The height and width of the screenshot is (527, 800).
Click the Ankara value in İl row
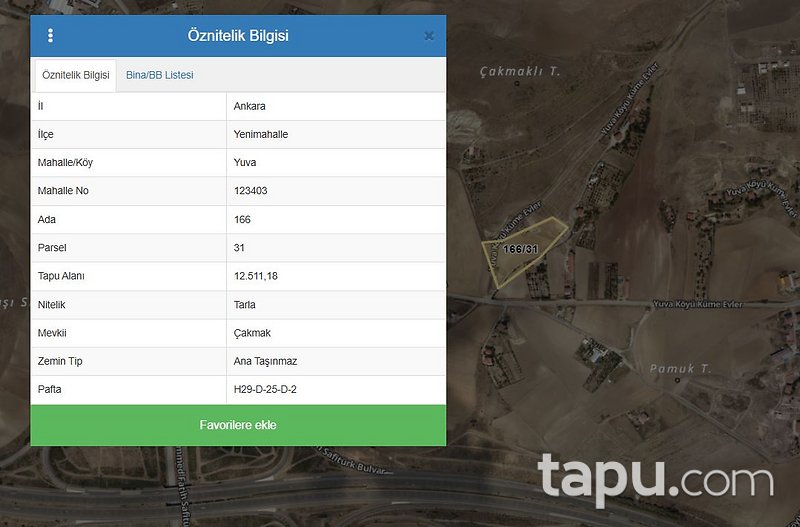(x=249, y=106)
